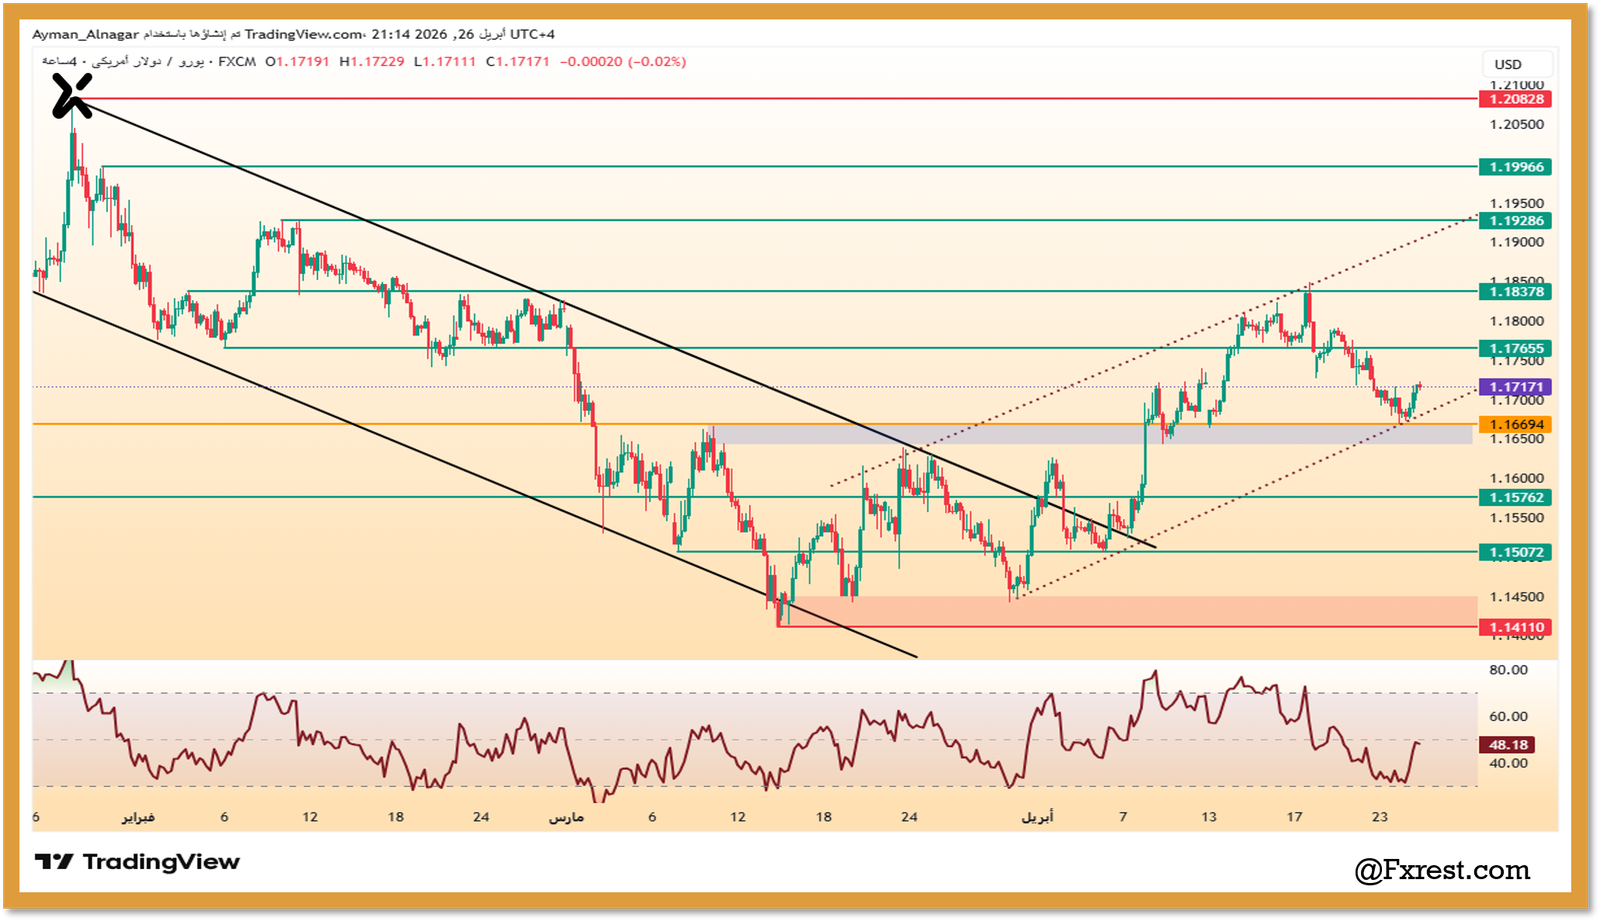
Task: Click the TradingView wordmark next to the logo
Action: pos(158,861)
